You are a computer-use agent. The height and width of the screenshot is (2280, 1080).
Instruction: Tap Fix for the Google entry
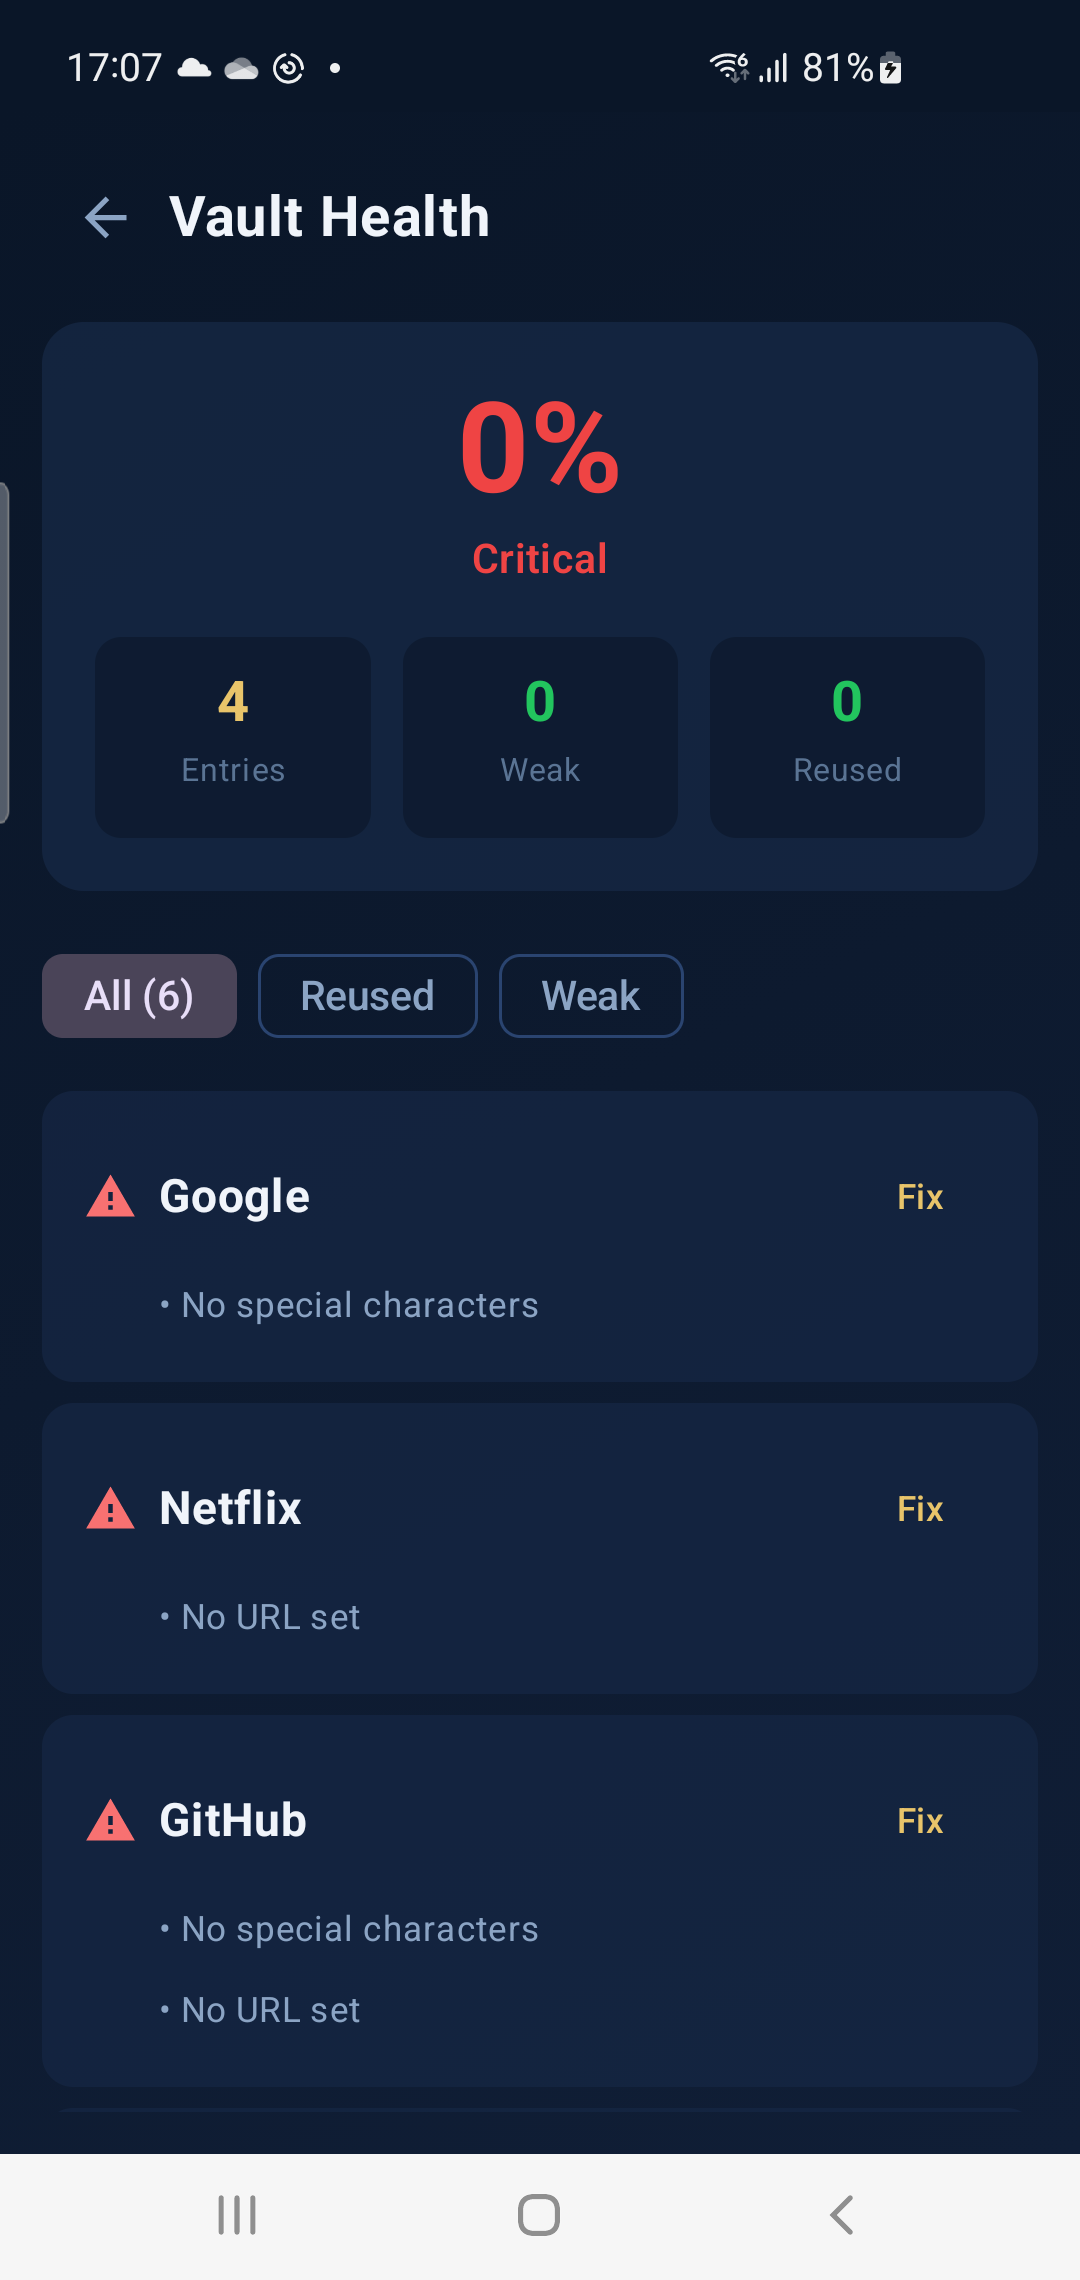920,1197
